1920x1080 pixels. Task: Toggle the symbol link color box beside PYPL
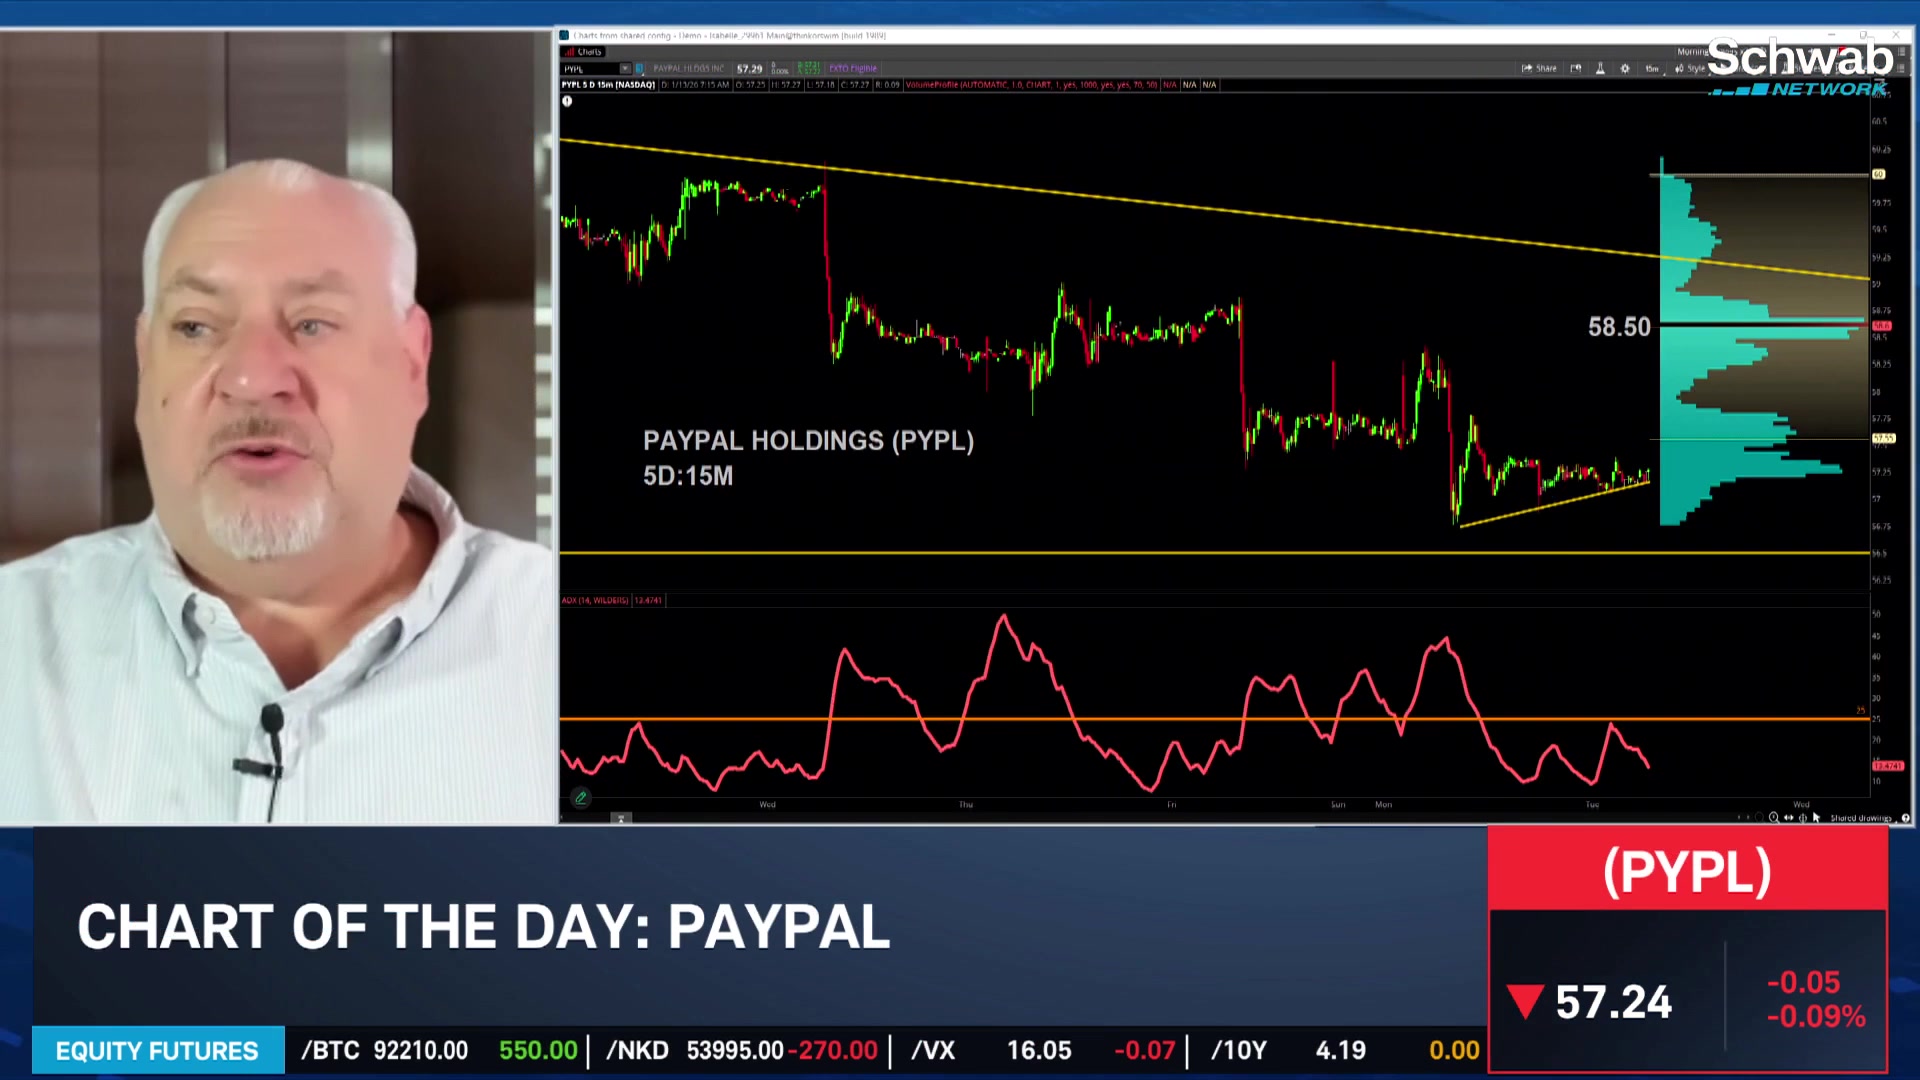(639, 68)
